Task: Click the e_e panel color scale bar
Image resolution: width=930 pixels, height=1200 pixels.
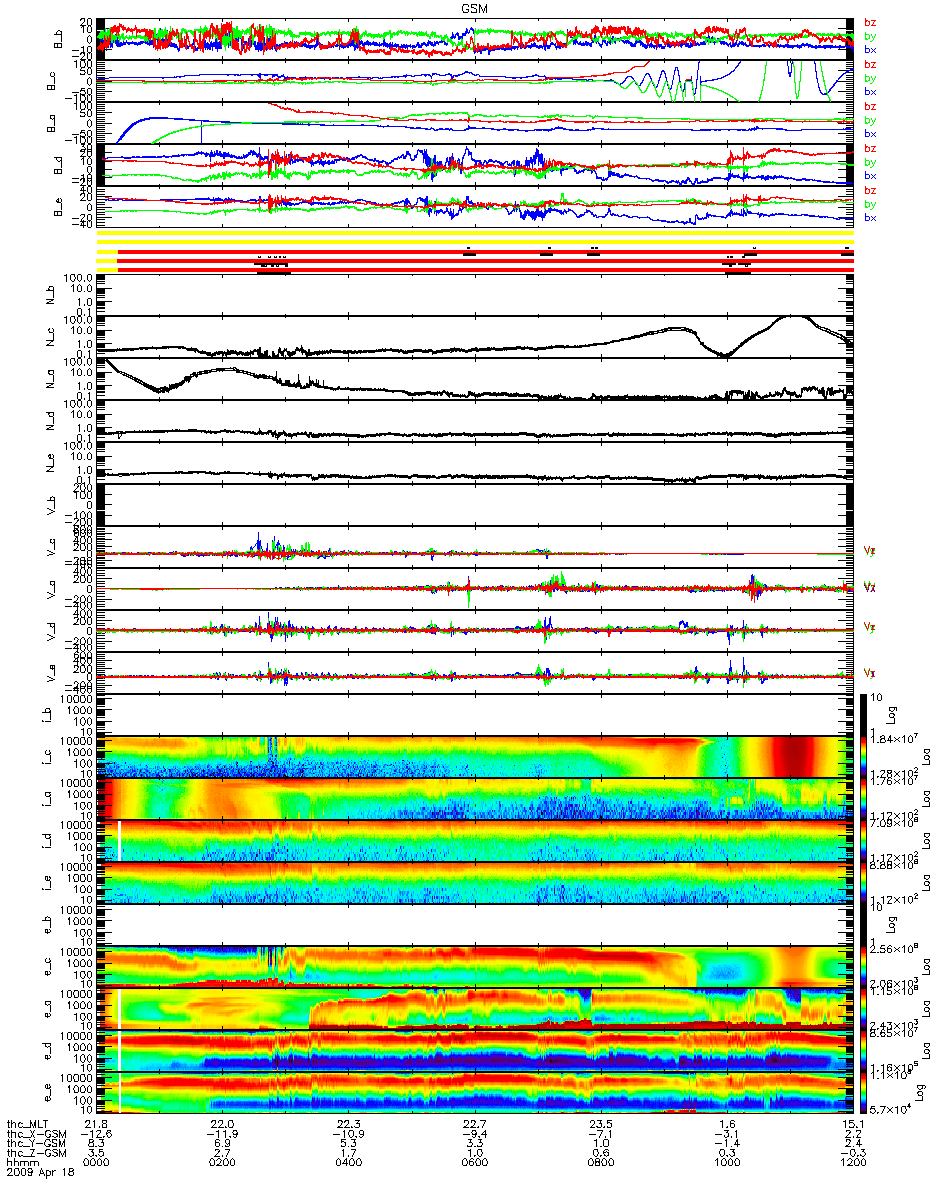Action: click(863, 1093)
